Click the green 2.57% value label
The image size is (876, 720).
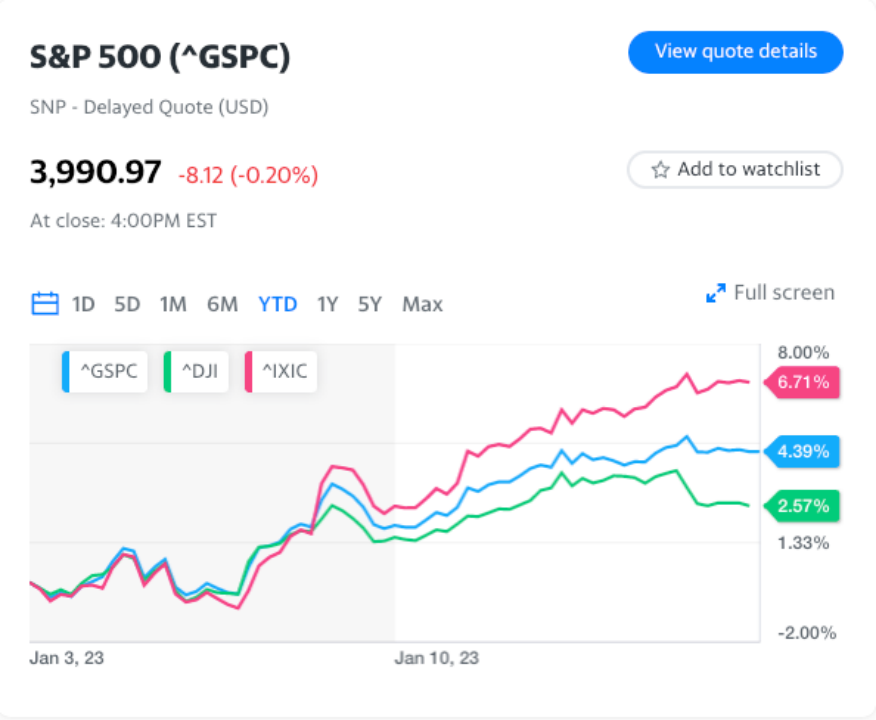coord(802,506)
